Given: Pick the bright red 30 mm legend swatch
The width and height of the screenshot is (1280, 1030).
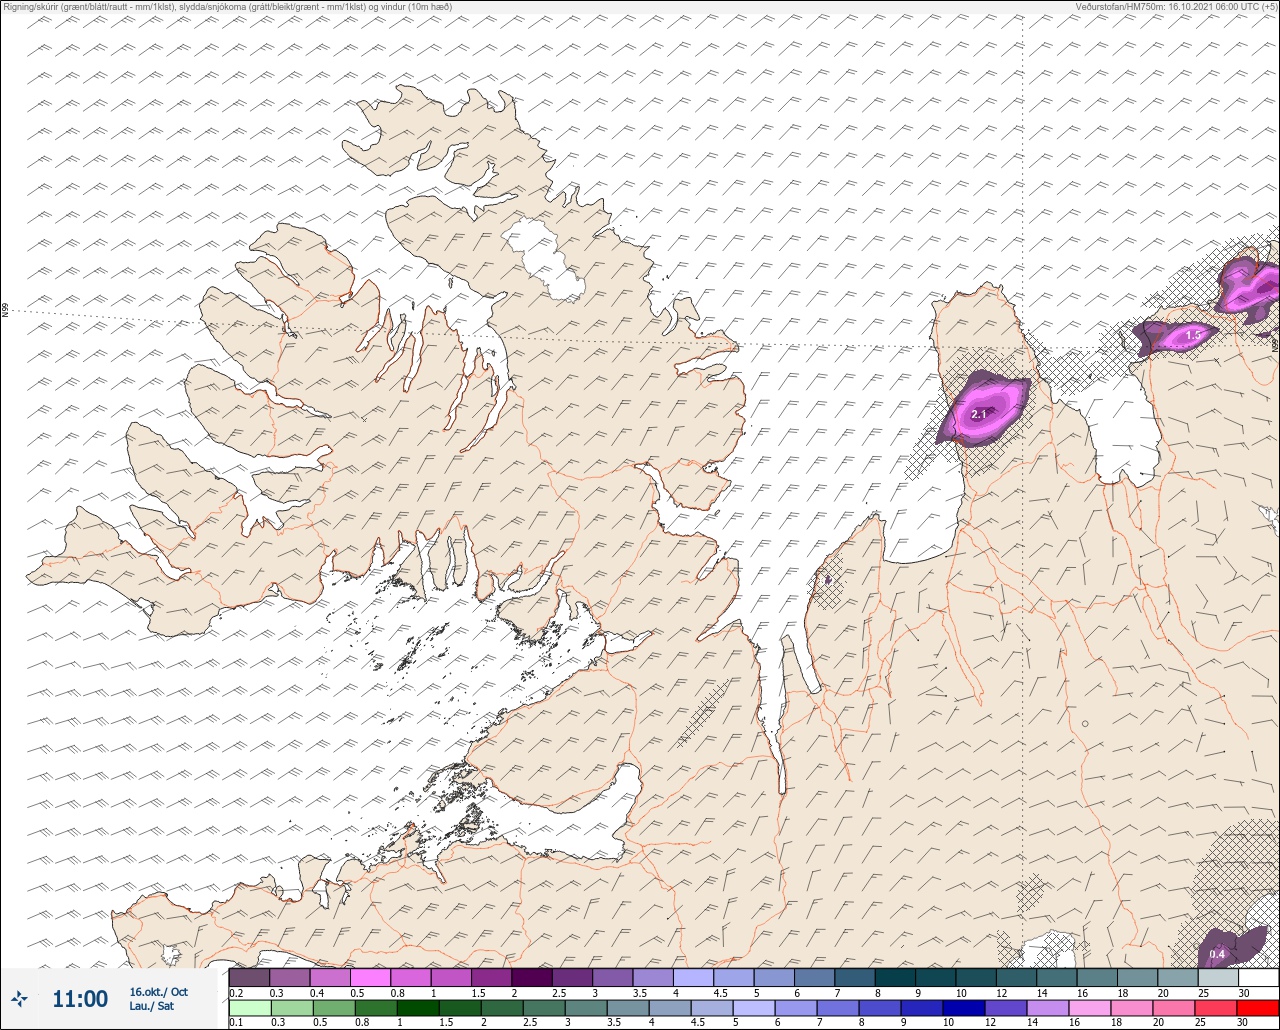Looking at the screenshot, I should point(1257,1008).
